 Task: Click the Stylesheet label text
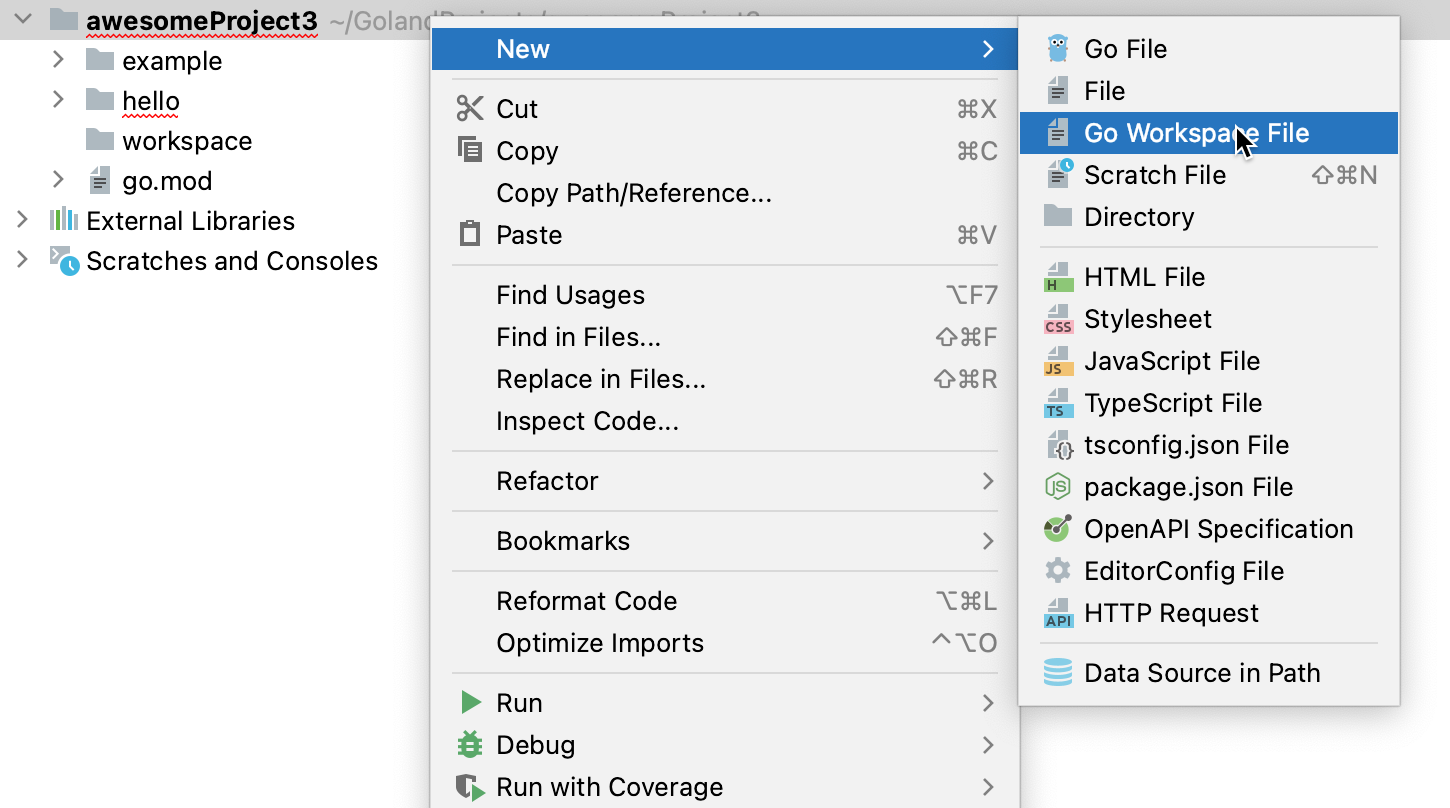(1148, 319)
